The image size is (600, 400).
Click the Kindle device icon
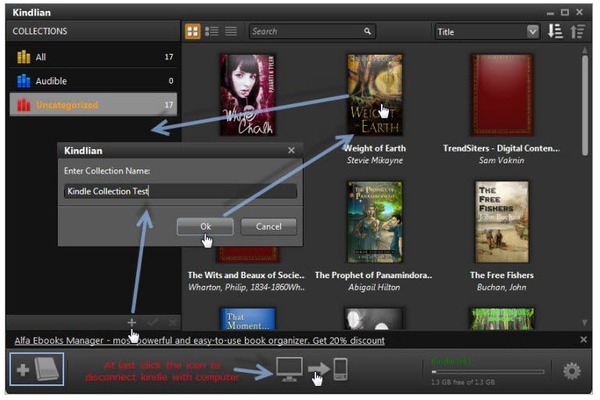340,369
